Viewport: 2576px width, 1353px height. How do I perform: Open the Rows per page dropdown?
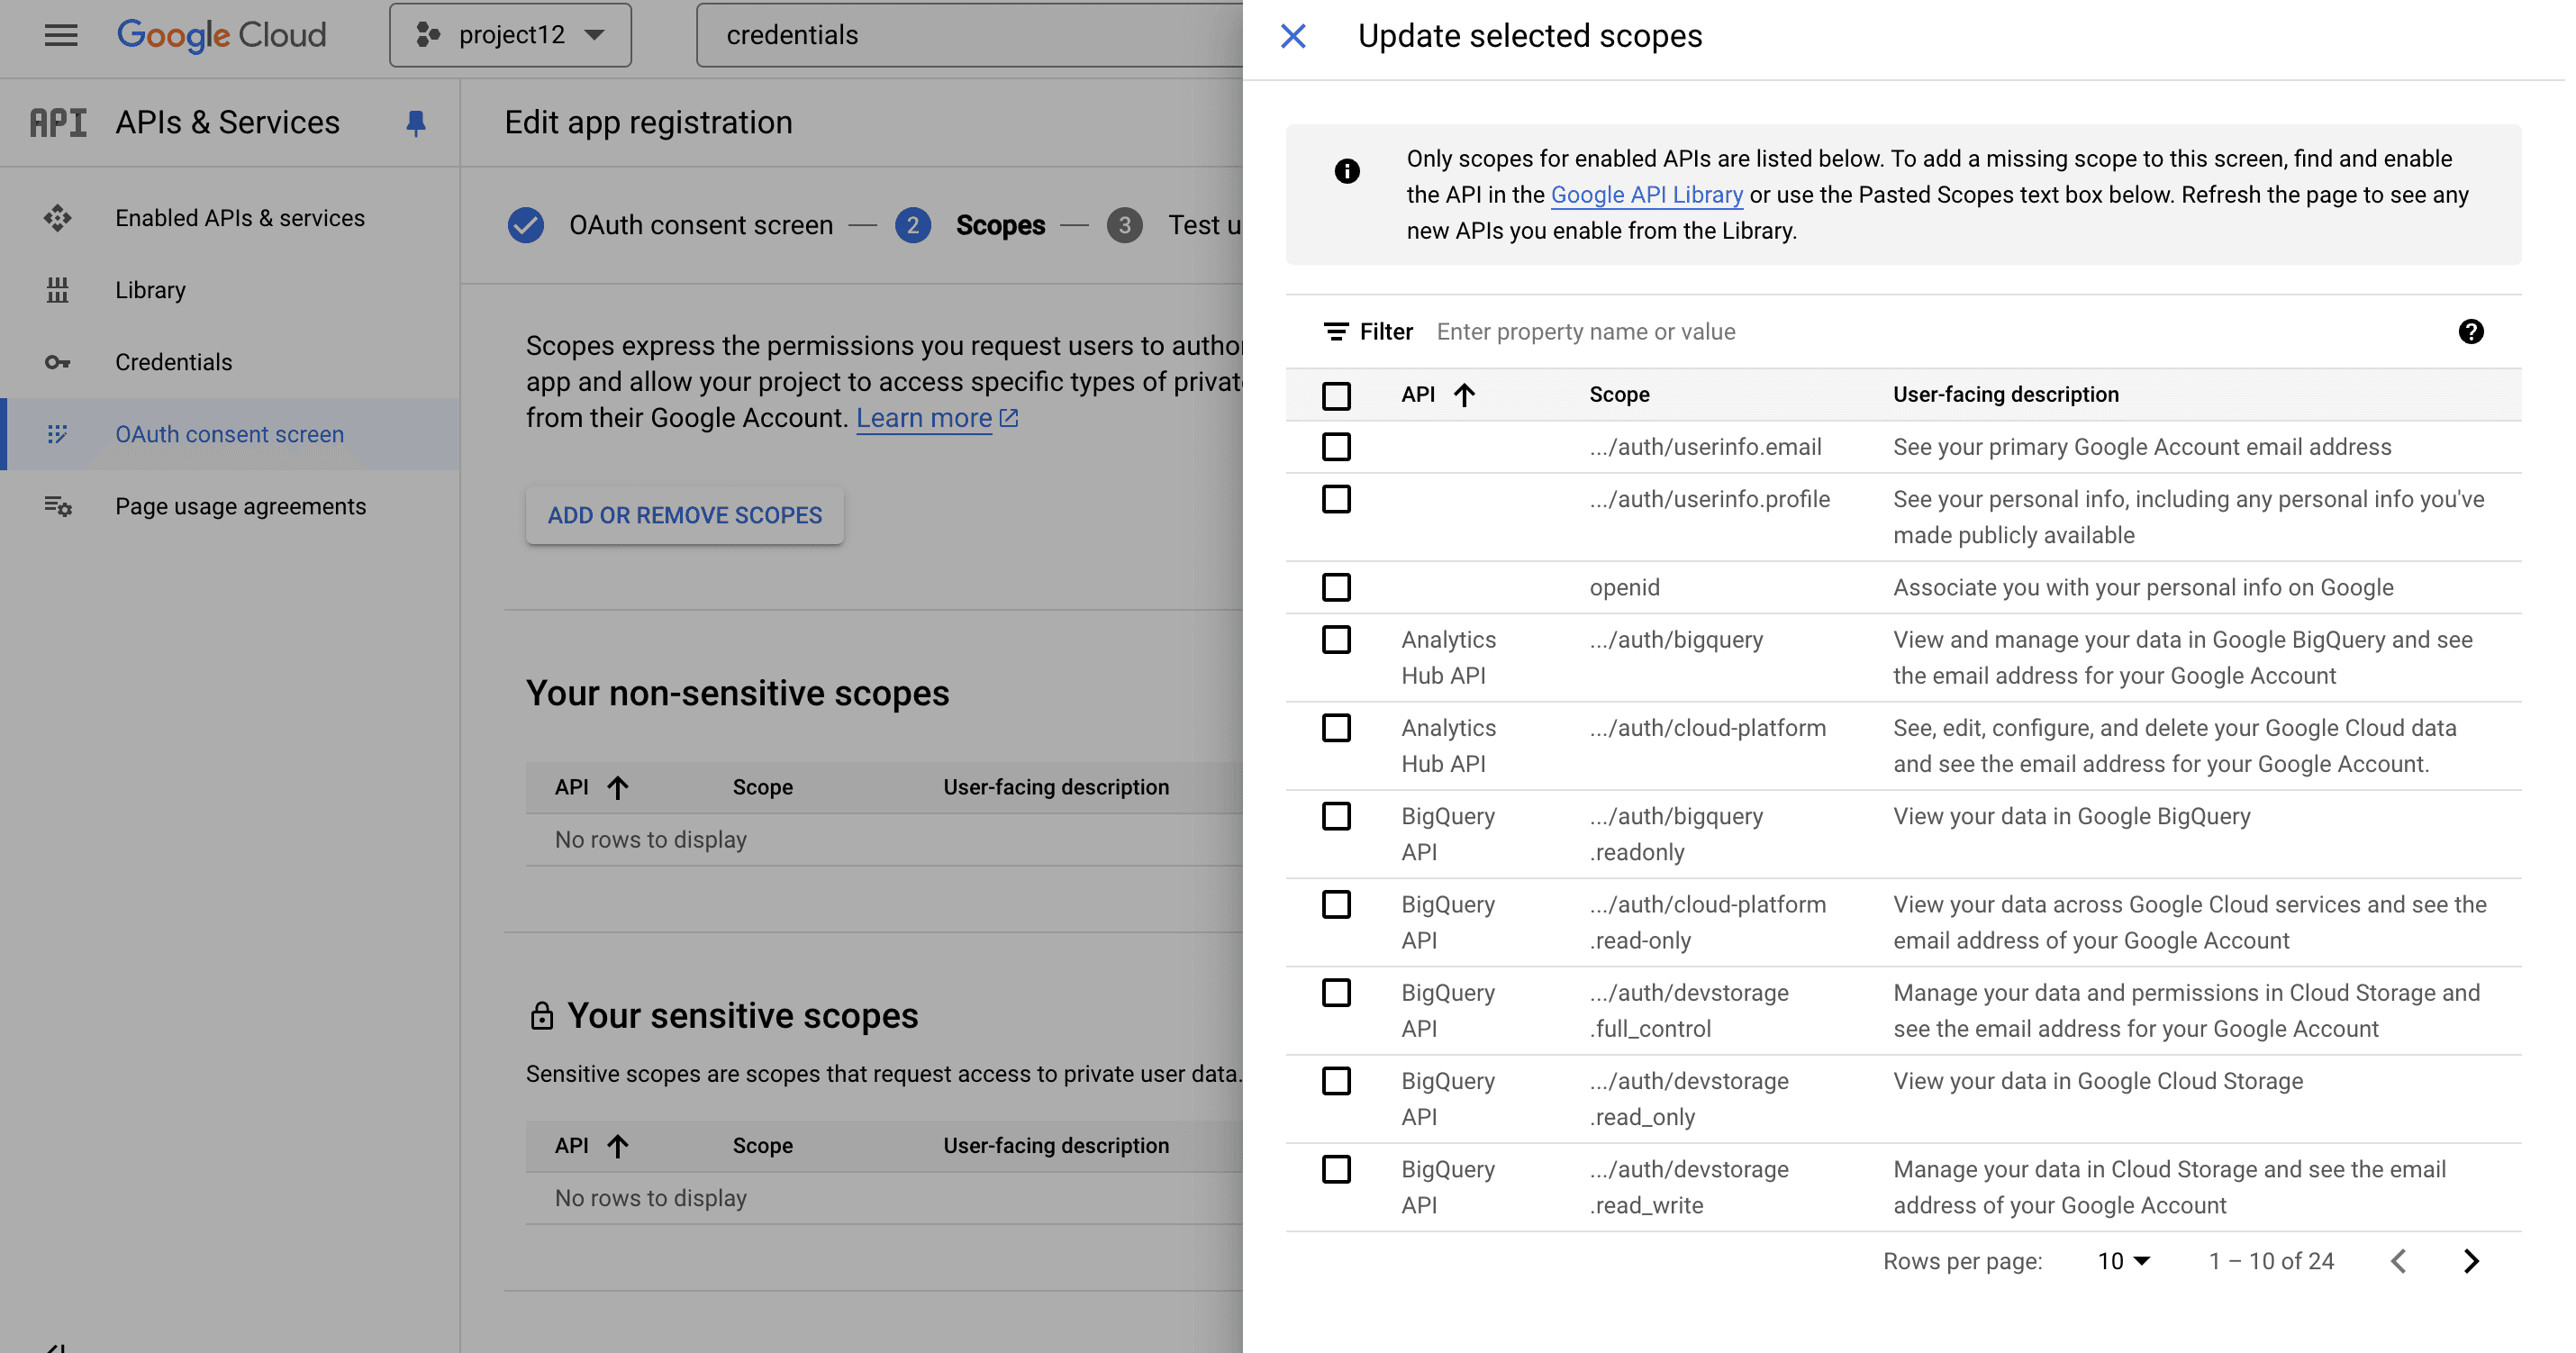[2124, 1261]
